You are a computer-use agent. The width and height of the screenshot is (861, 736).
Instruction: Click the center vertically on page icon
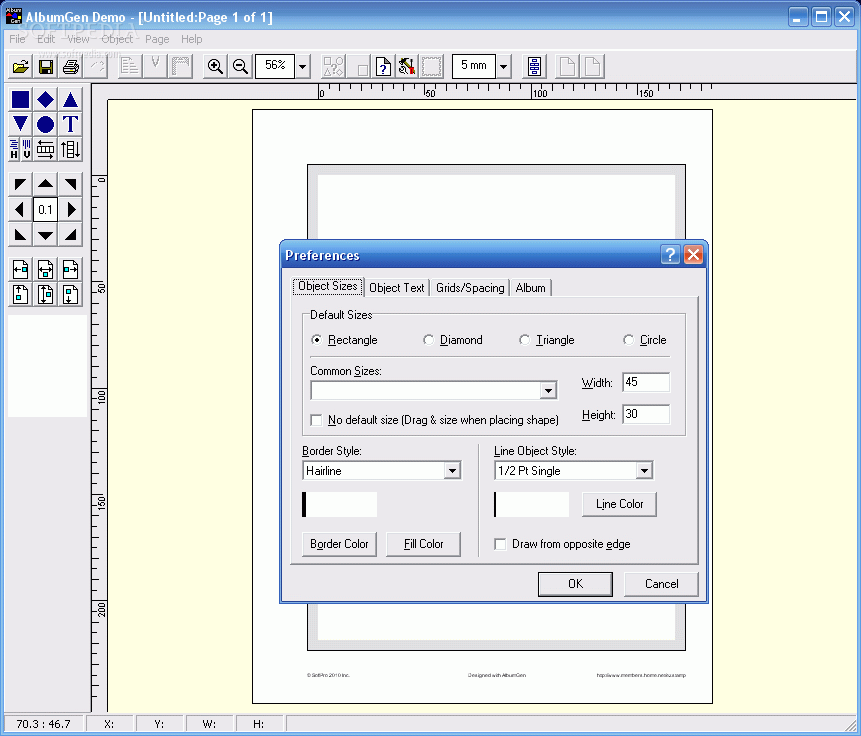point(46,294)
